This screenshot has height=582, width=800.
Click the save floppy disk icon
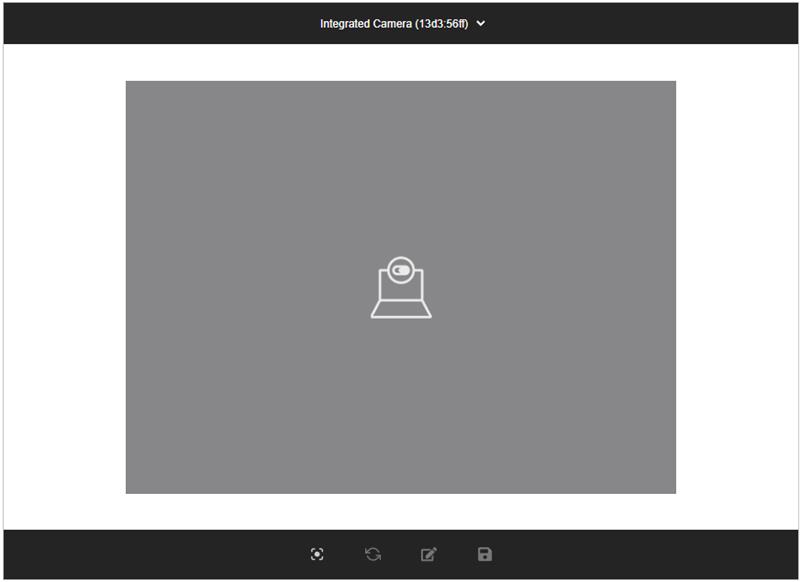485,554
